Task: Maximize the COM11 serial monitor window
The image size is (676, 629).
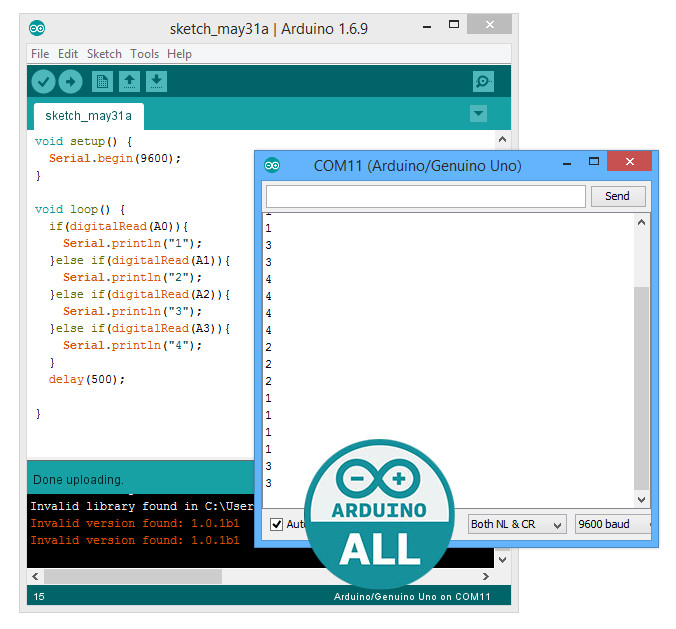Action: coord(594,162)
